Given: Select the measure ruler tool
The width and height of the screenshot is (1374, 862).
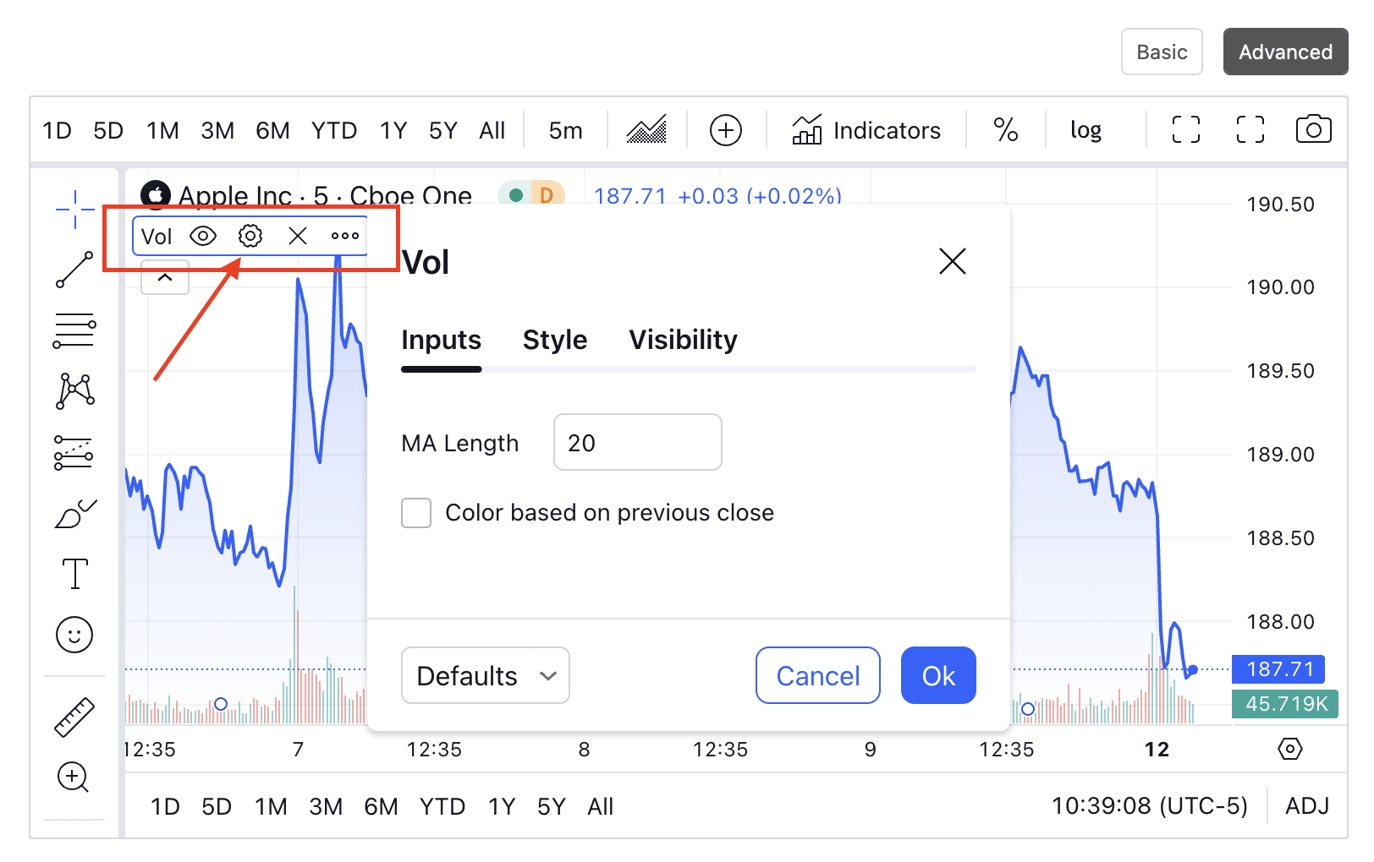Looking at the screenshot, I should click(72, 716).
